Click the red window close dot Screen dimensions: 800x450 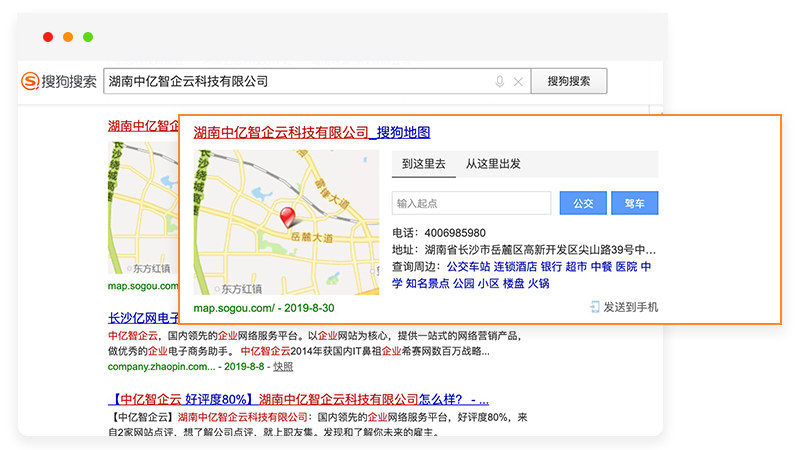pyautogui.click(x=48, y=37)
